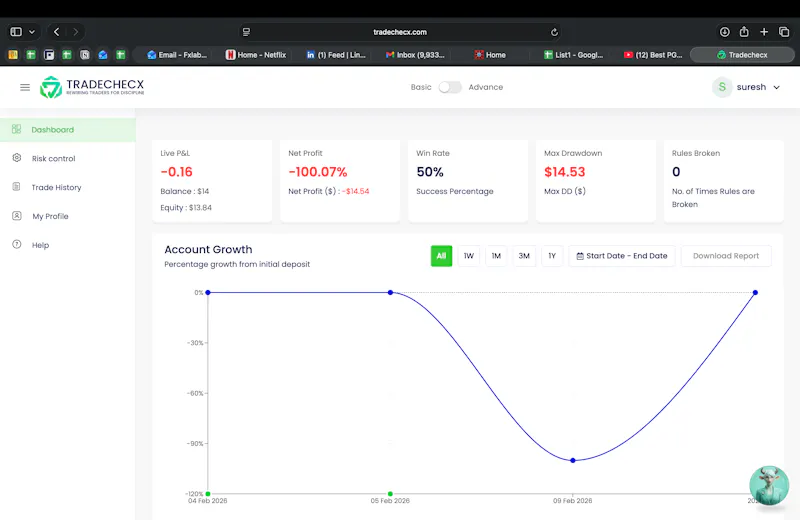This screenshot has width=800, height=520.
Task: Open Dashboard in the sidebar
Action: [67, 130]
